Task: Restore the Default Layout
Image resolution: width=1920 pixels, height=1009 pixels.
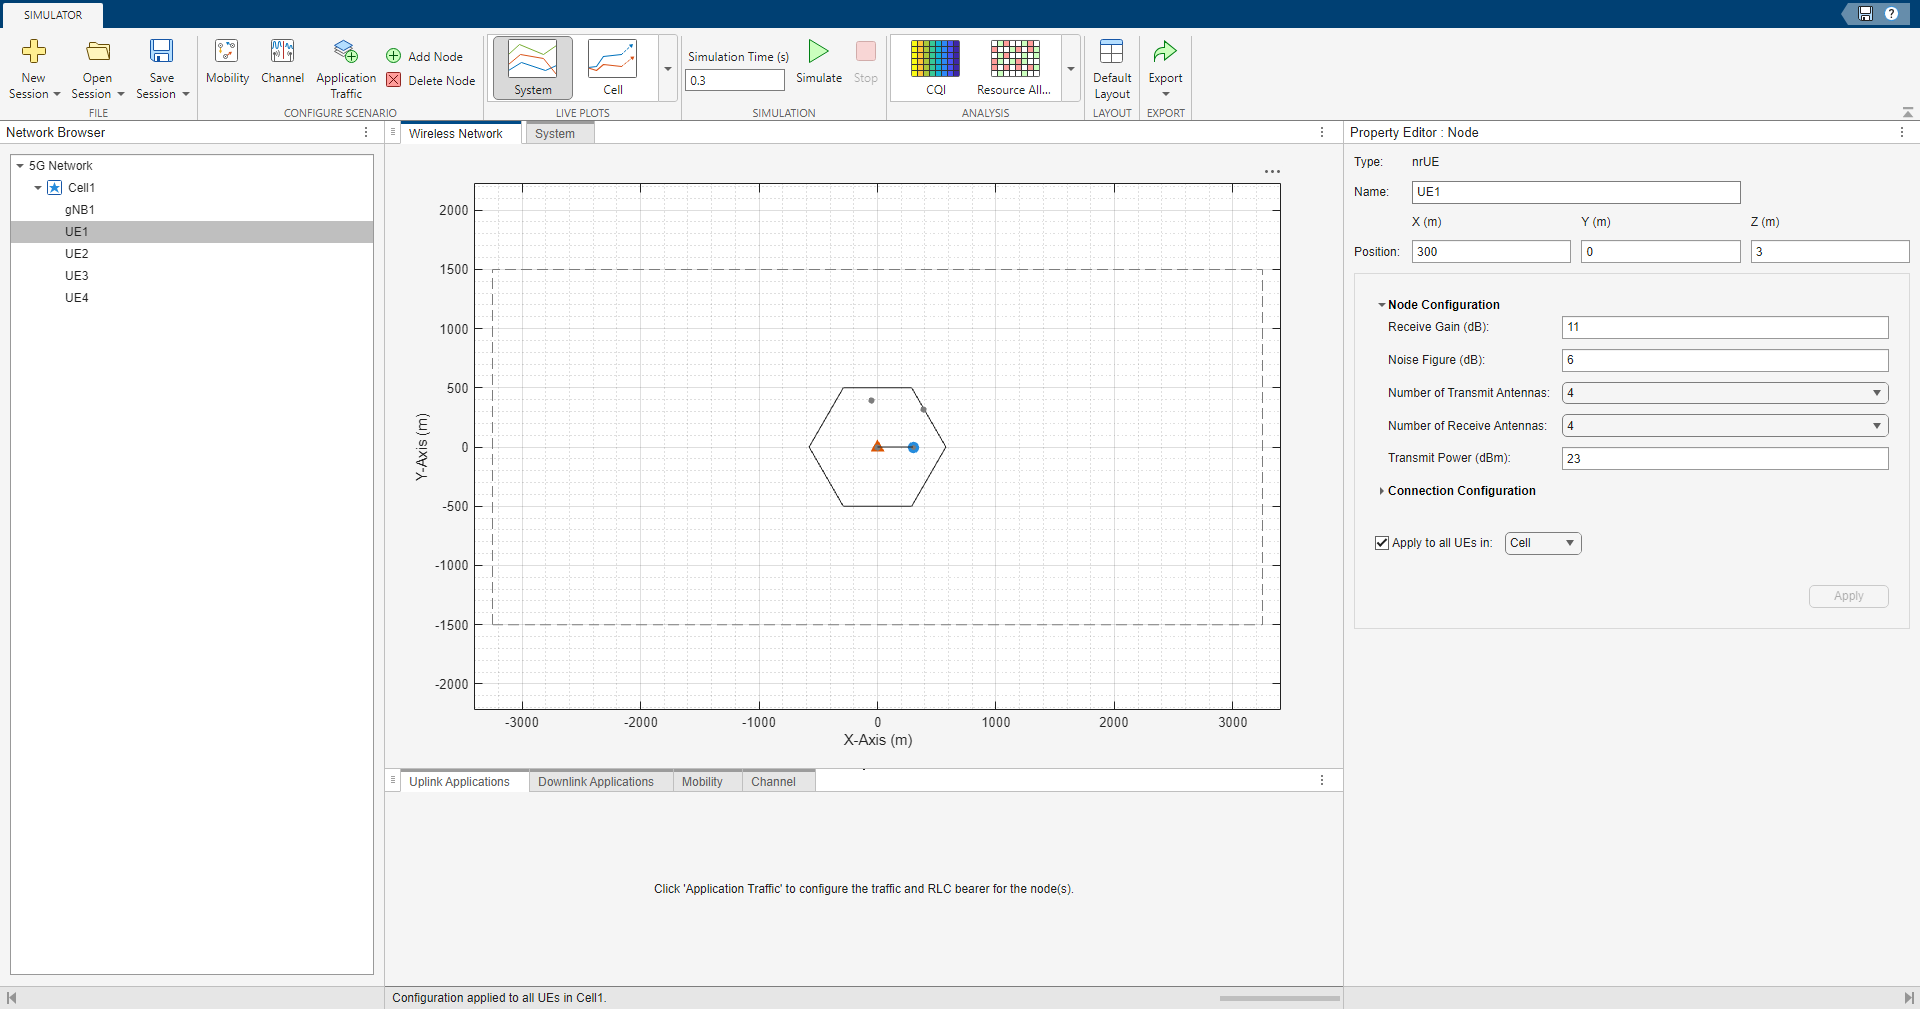Action: [1112, 66]
